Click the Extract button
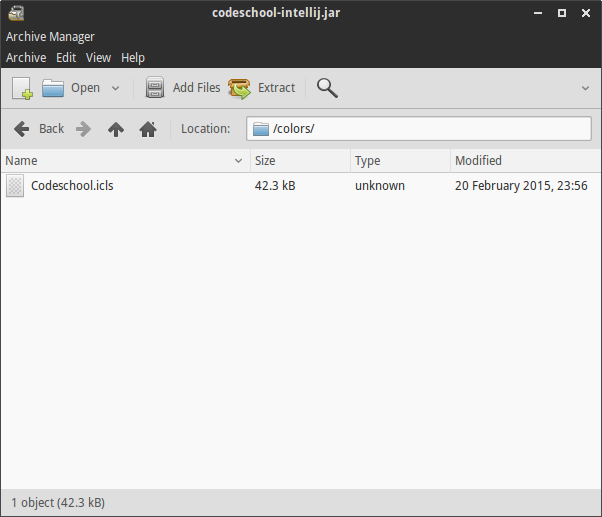The width and height of the screenshot is (602, 517). [262, 88]
